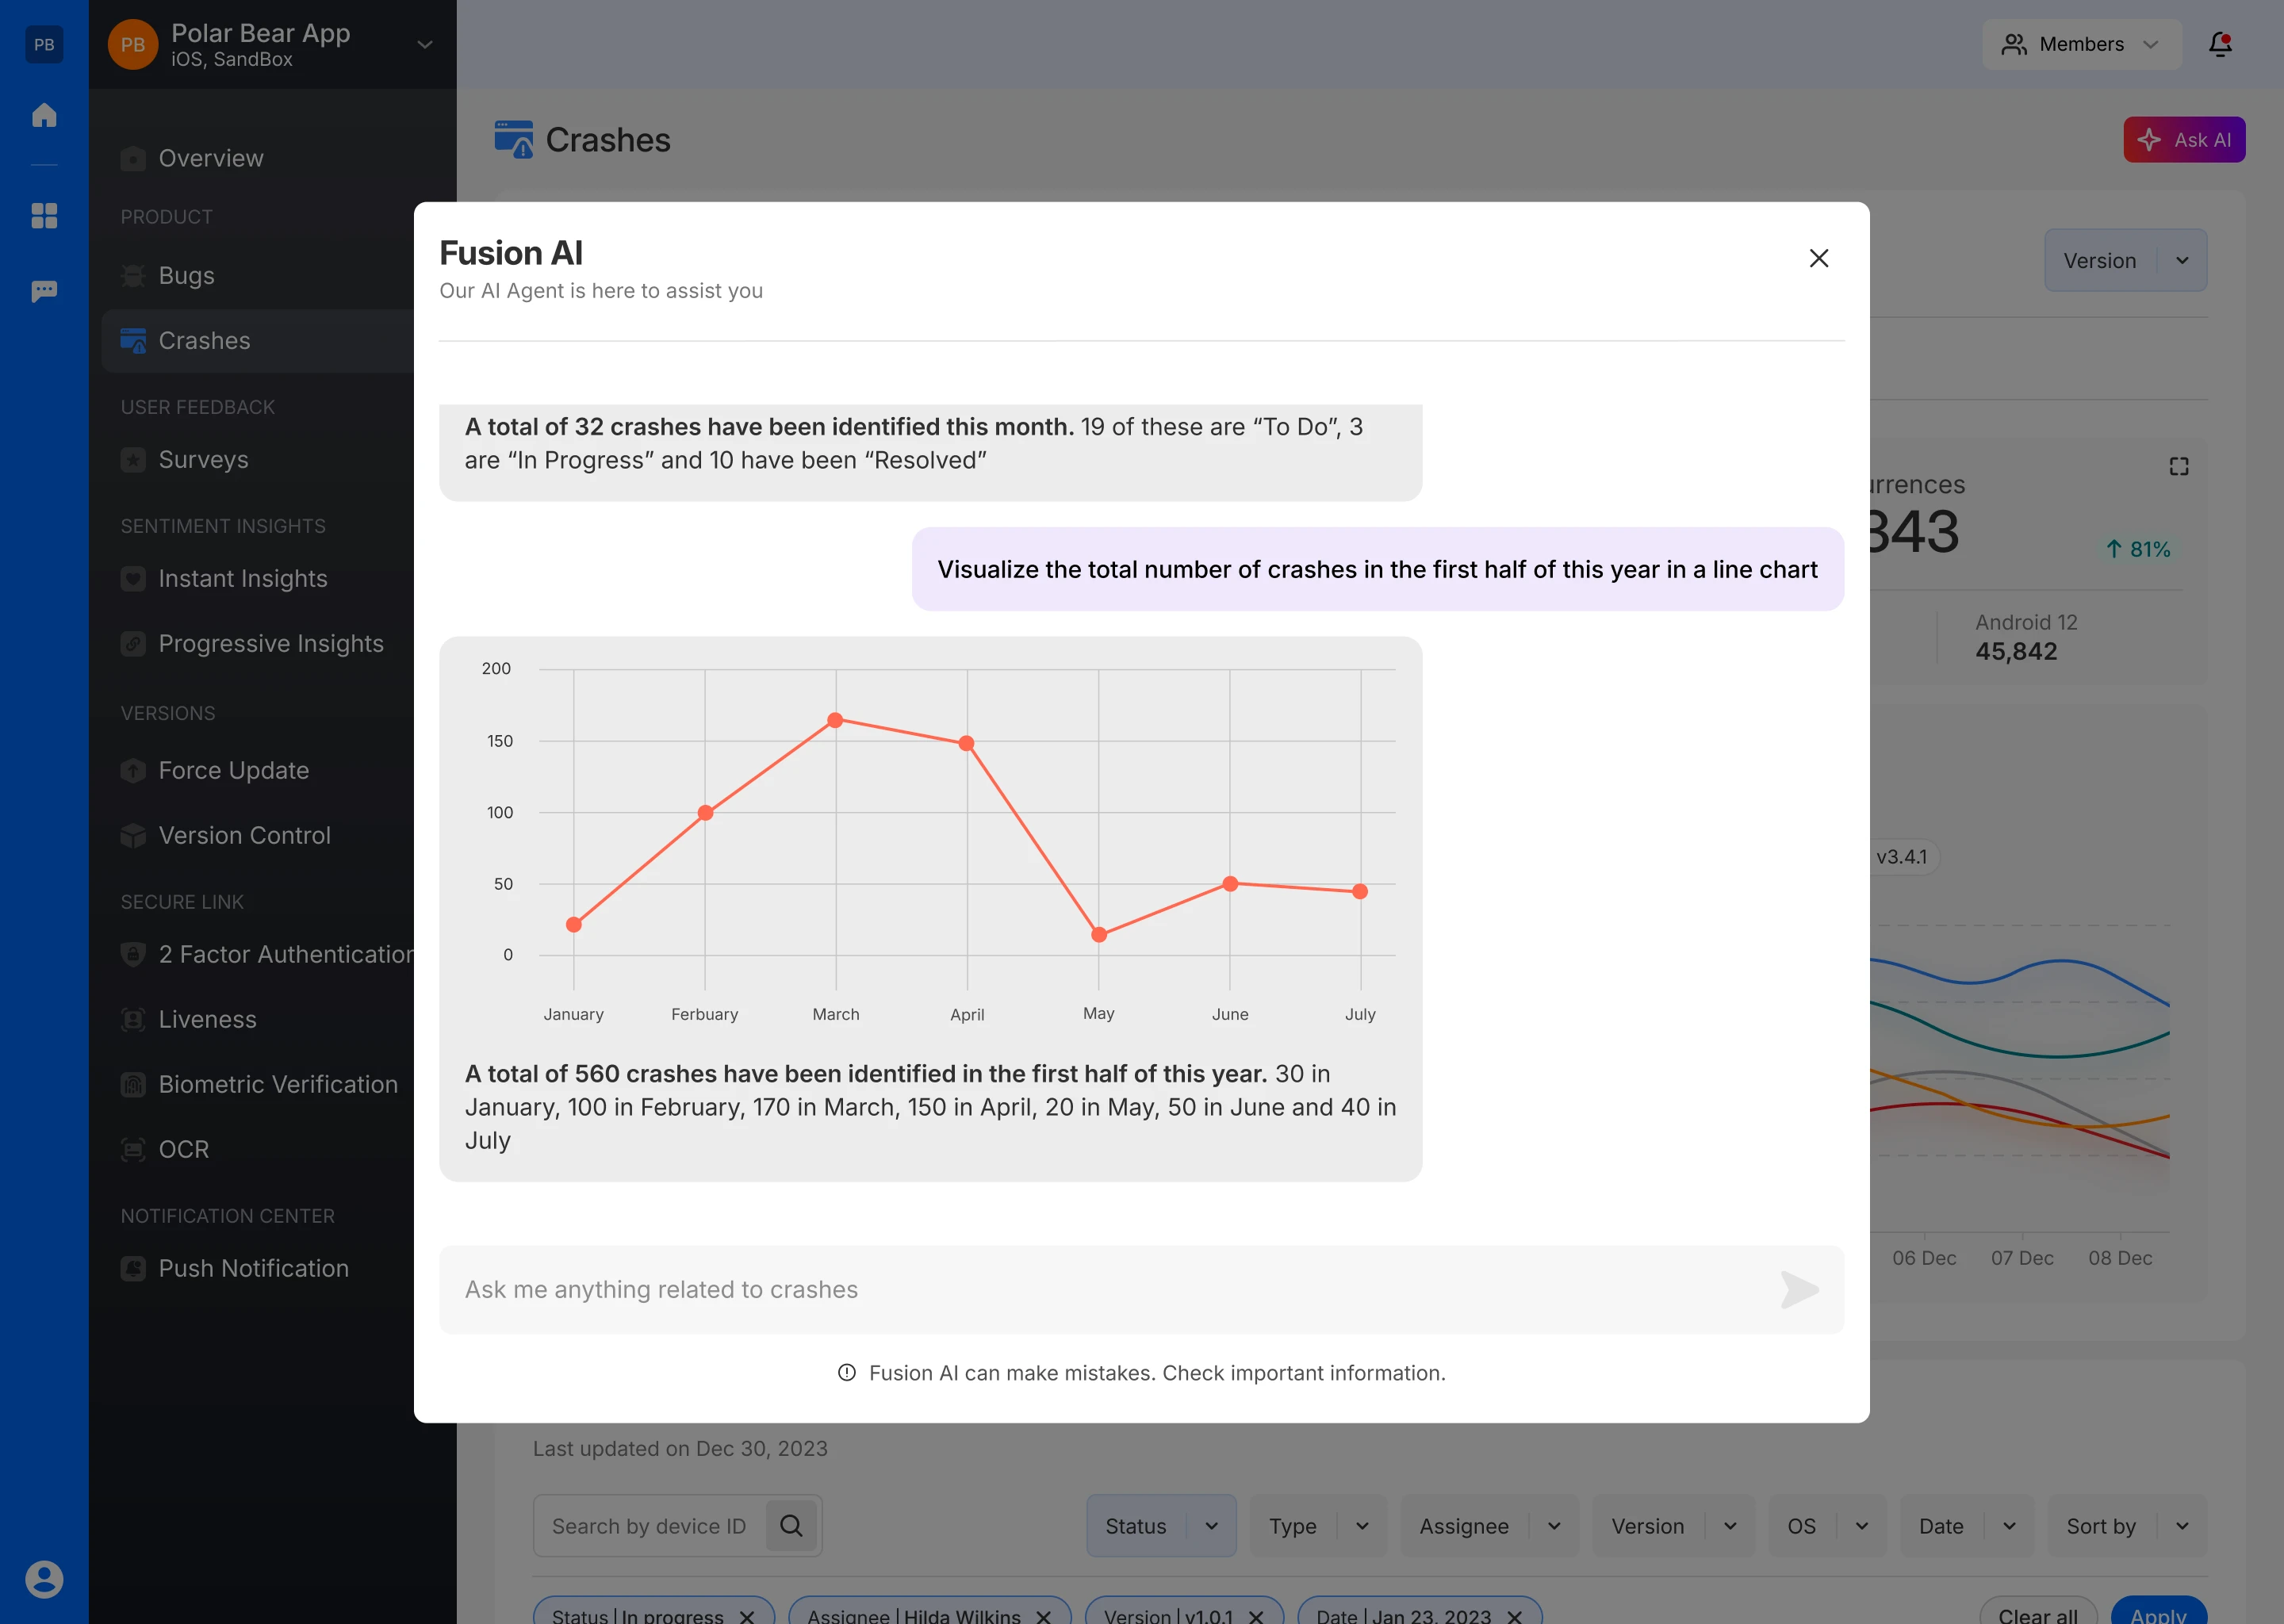Focus the Ask me anything input field
Screen dimensions: 2284x1624
click(1100, 1289)
